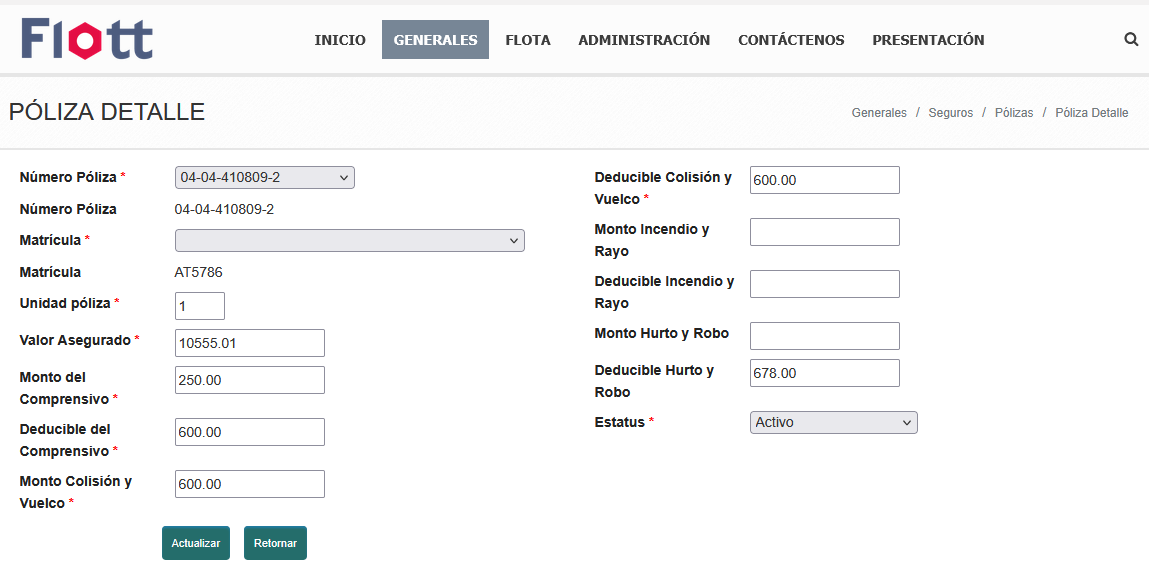The image size is (1149, 581).
Task: Click the Seguros breadcrumb link
Action: tap(950, 113)
